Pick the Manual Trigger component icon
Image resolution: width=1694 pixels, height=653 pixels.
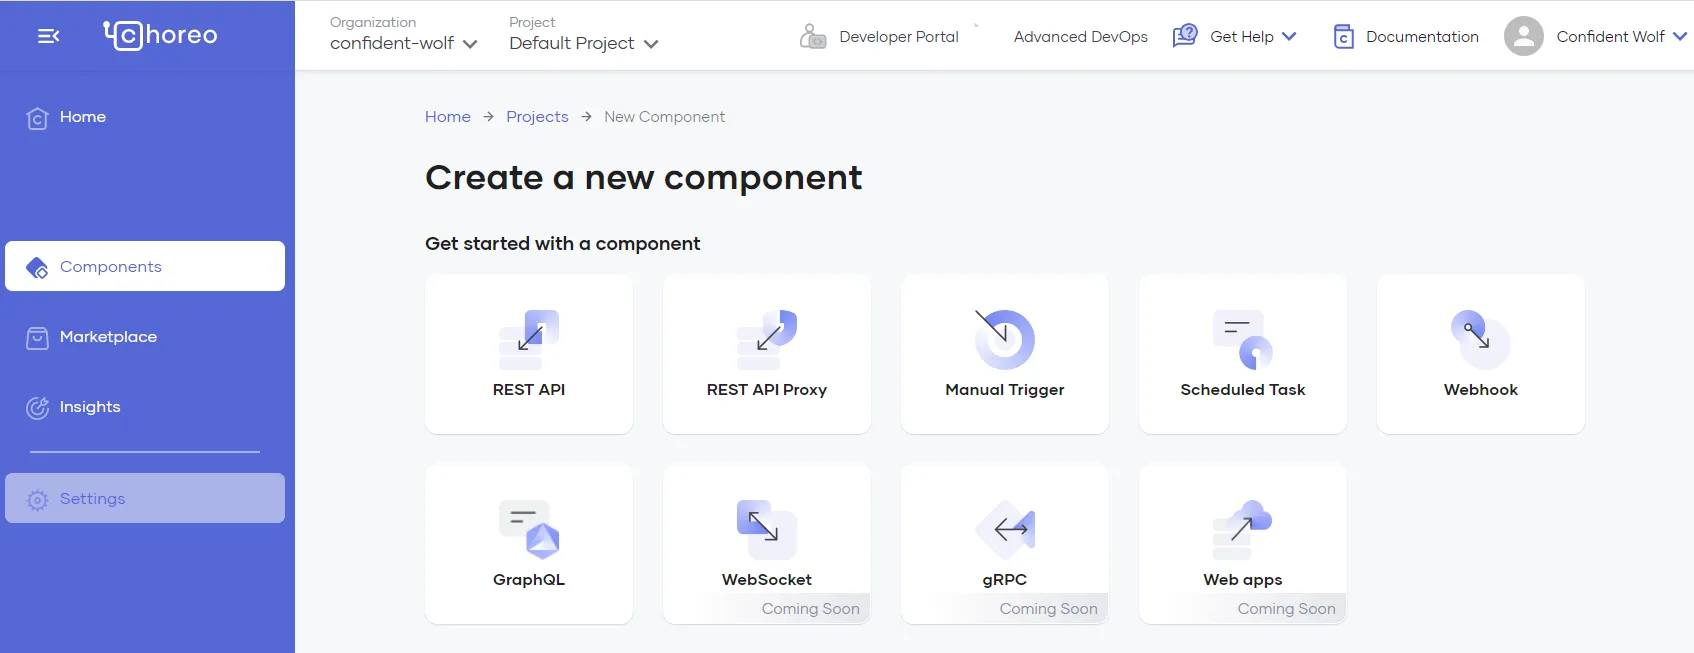(1004, 340)
